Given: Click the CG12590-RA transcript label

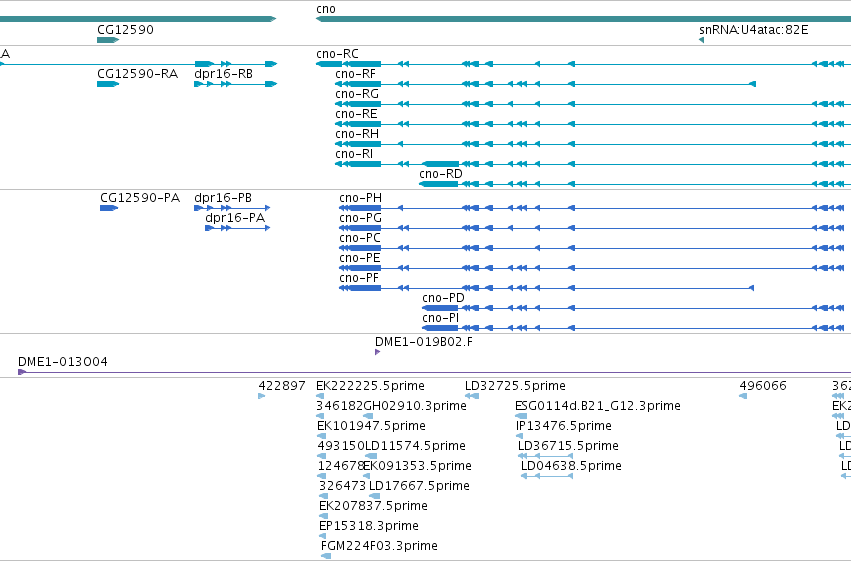Looking at the screenshot, I should pos(137,74).
